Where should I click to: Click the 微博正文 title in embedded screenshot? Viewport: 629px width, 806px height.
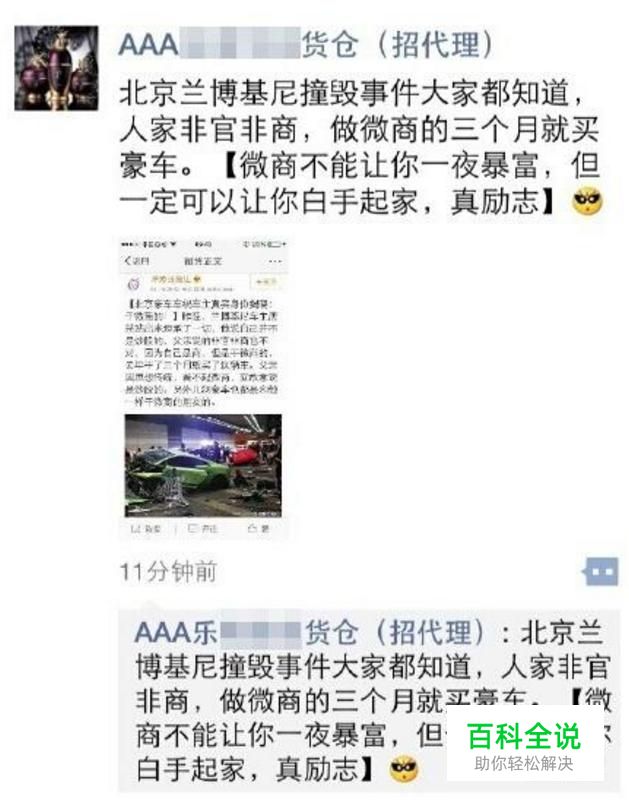[204, 261]
